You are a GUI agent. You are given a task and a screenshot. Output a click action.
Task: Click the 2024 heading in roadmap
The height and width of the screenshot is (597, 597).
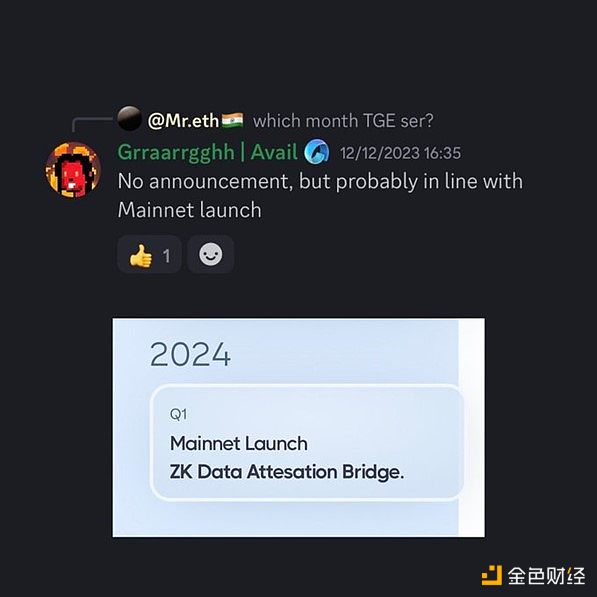(x=190, y=354)
